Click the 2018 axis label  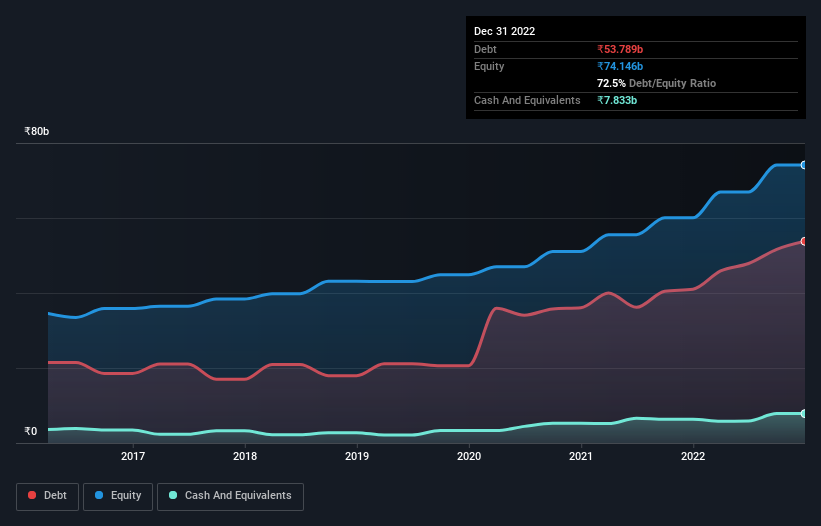pyautogui.click(x=245, y=456)
